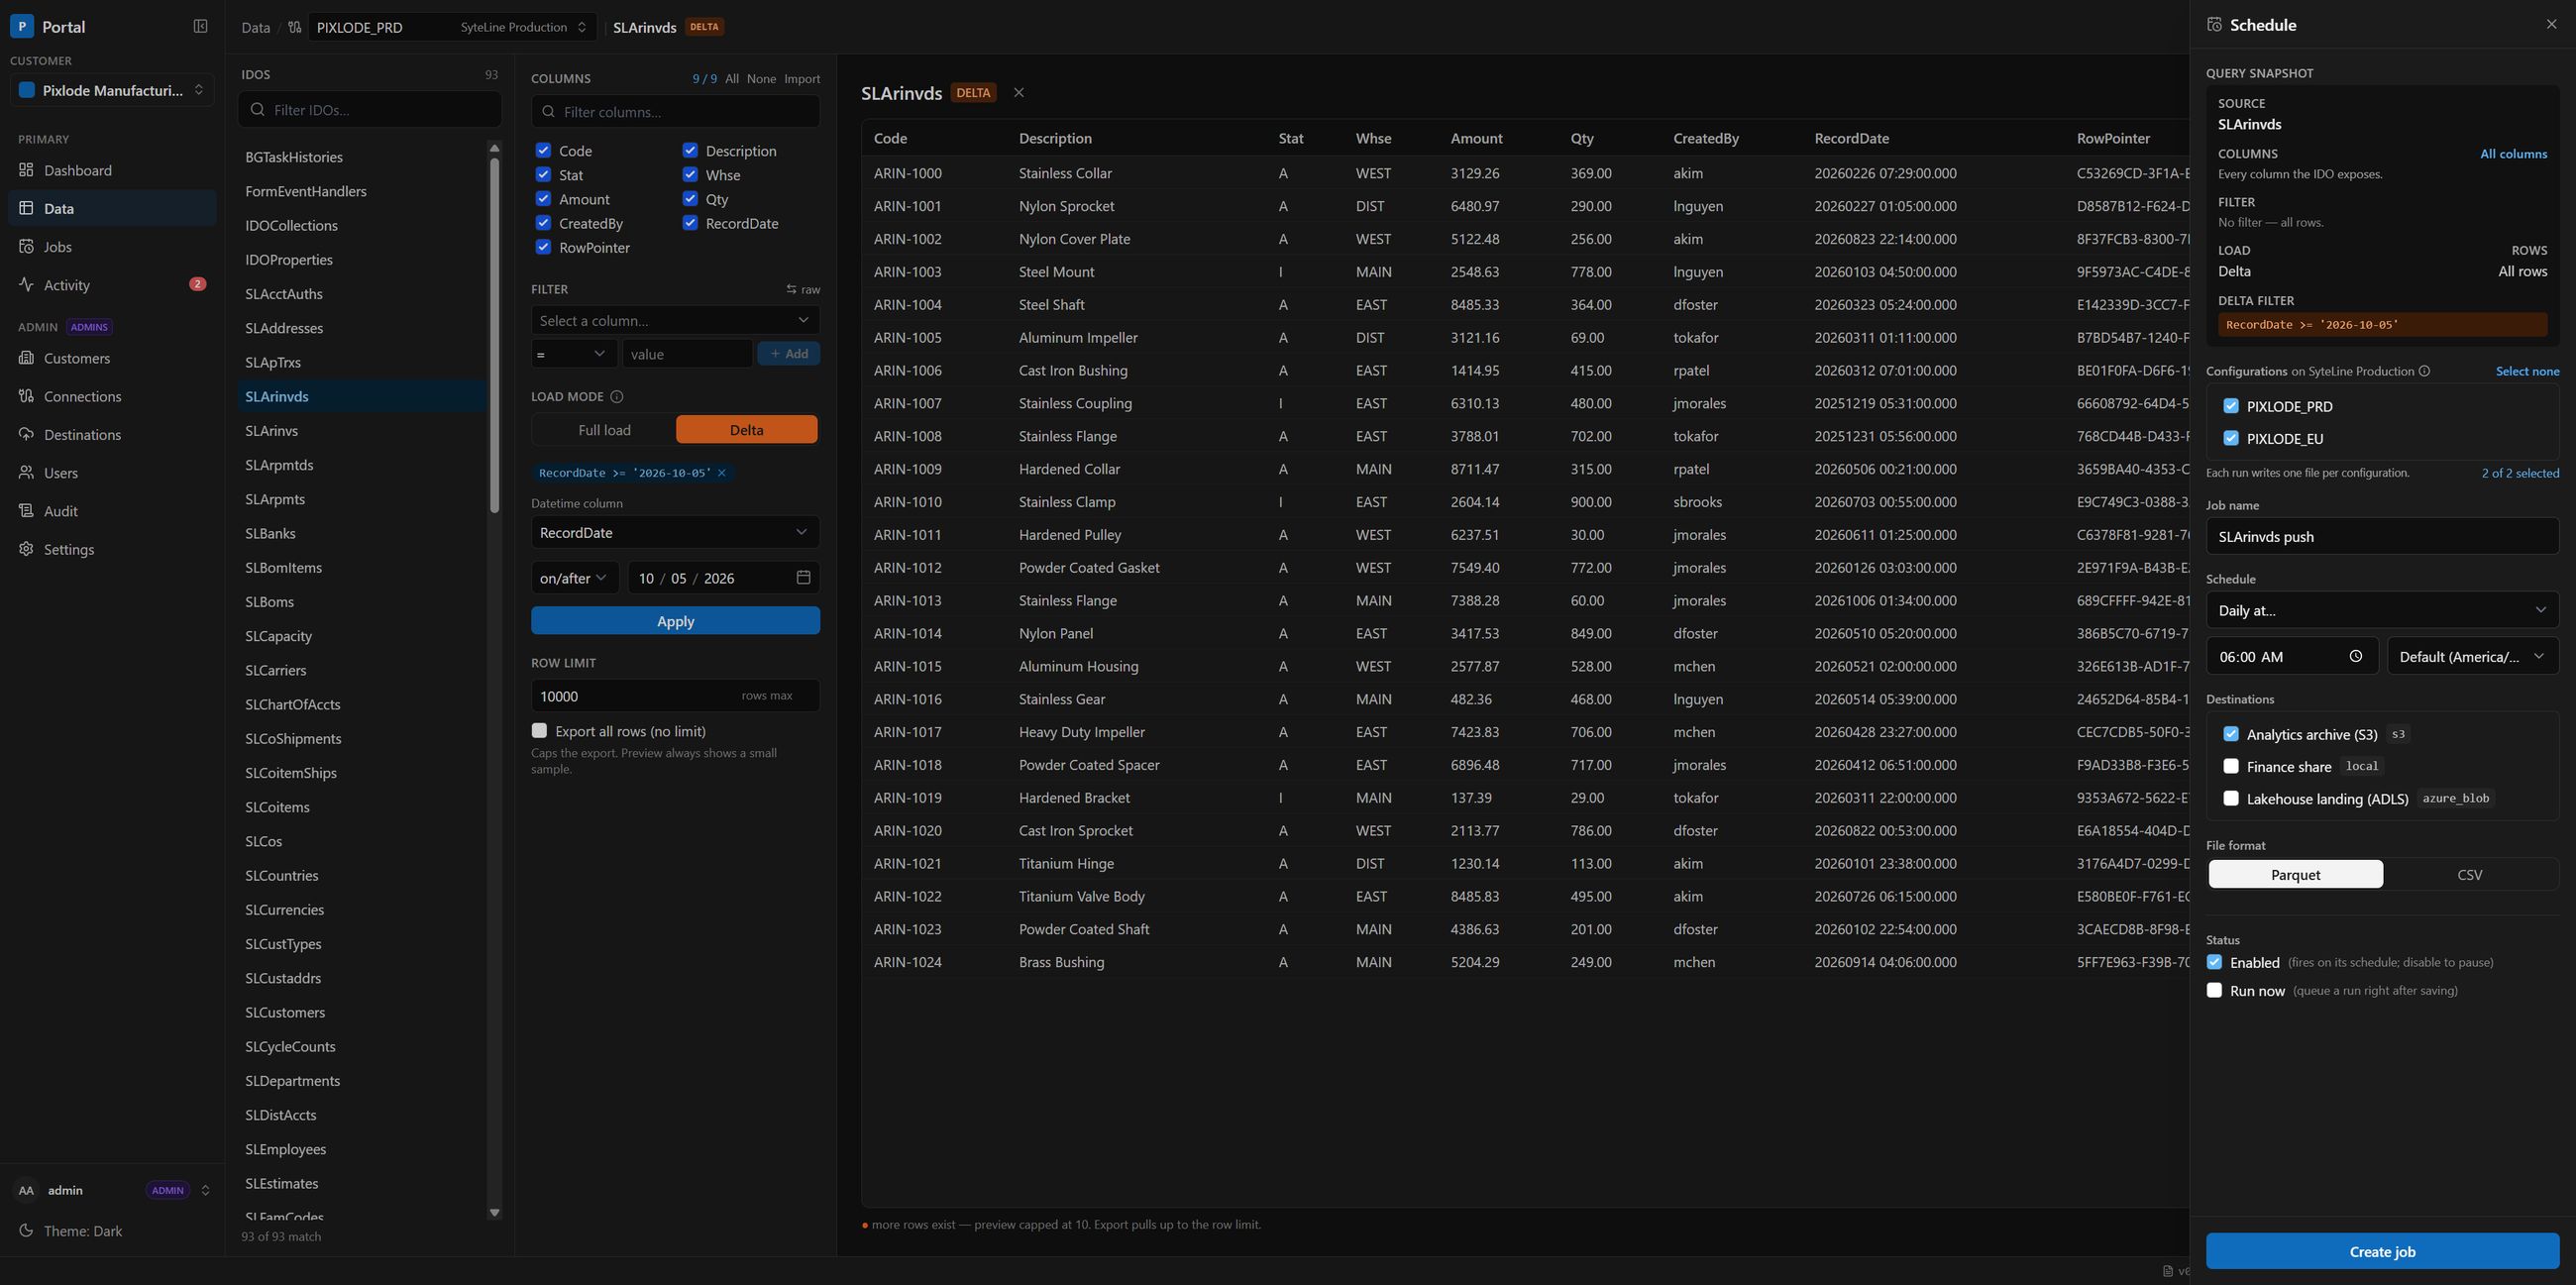Check the Run now option
Image resolution: width=2576 pixels, height=1285 pixels.
[x=2214, y=990]
